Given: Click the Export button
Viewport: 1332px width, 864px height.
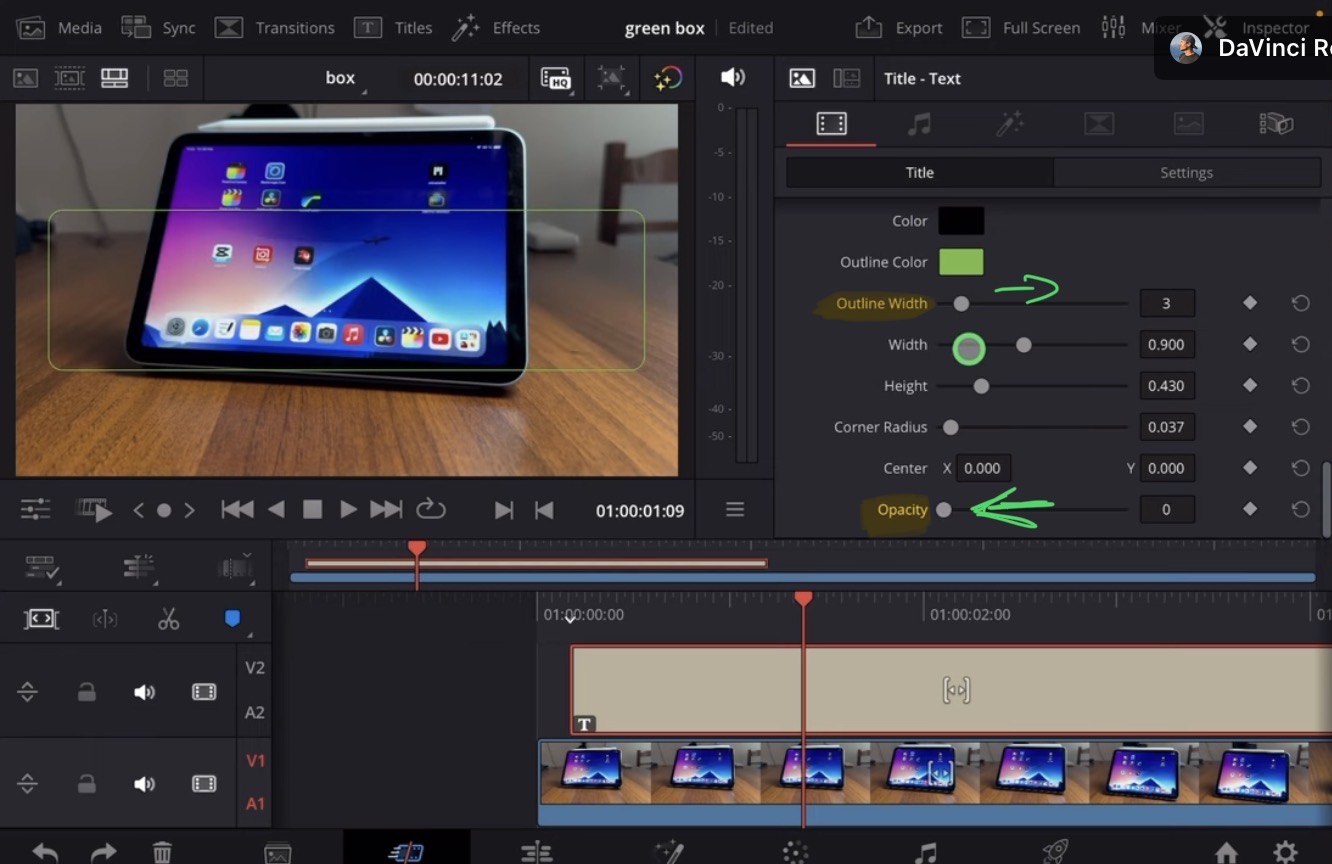Looking at the screenshot, I should click(899, 28).
